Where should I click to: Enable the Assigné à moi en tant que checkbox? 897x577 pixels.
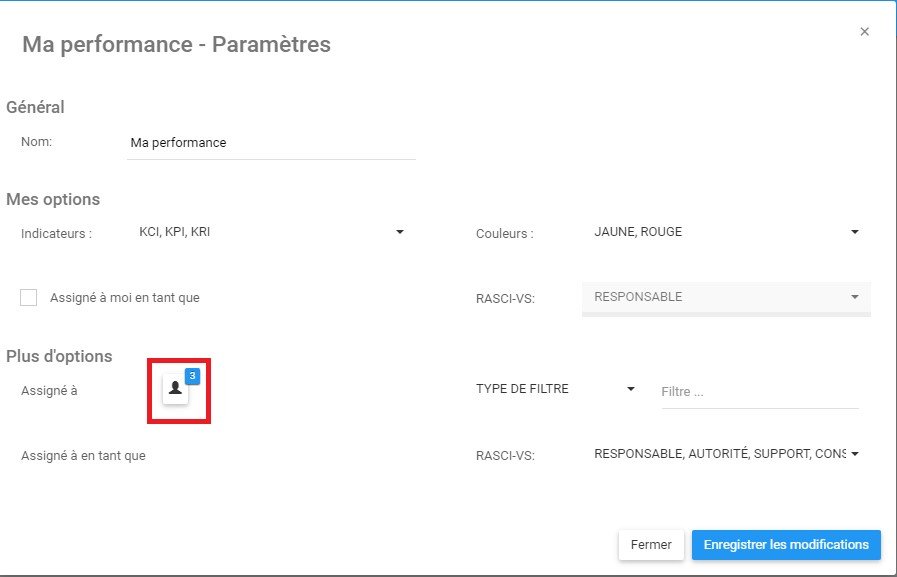coord(29,297)
